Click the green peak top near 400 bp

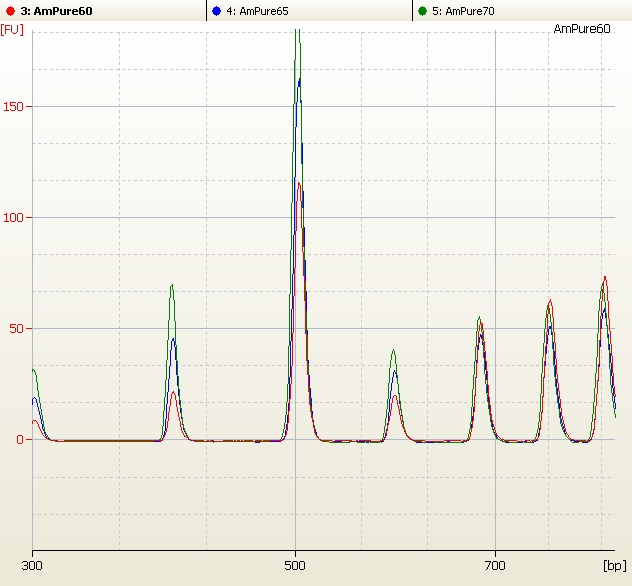point(172,286)
